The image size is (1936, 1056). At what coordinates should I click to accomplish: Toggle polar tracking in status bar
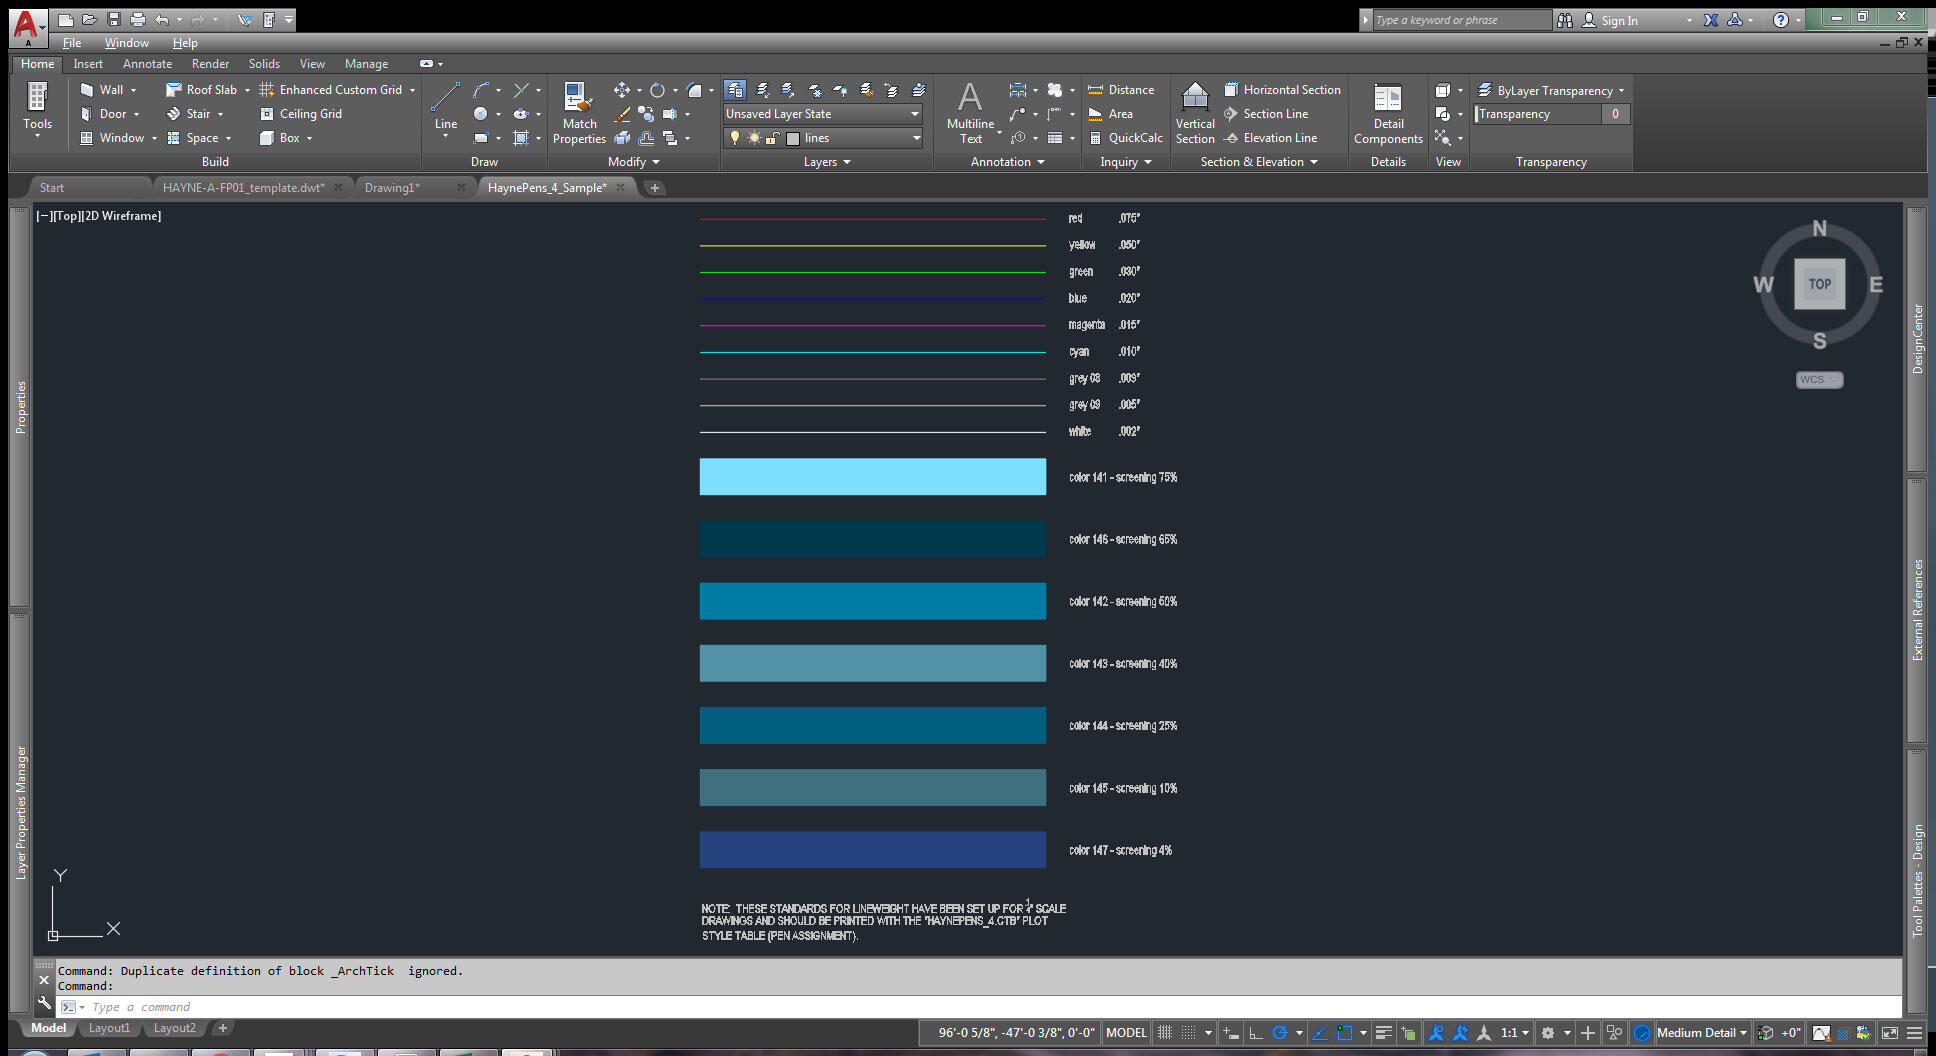(1280, 1033)
